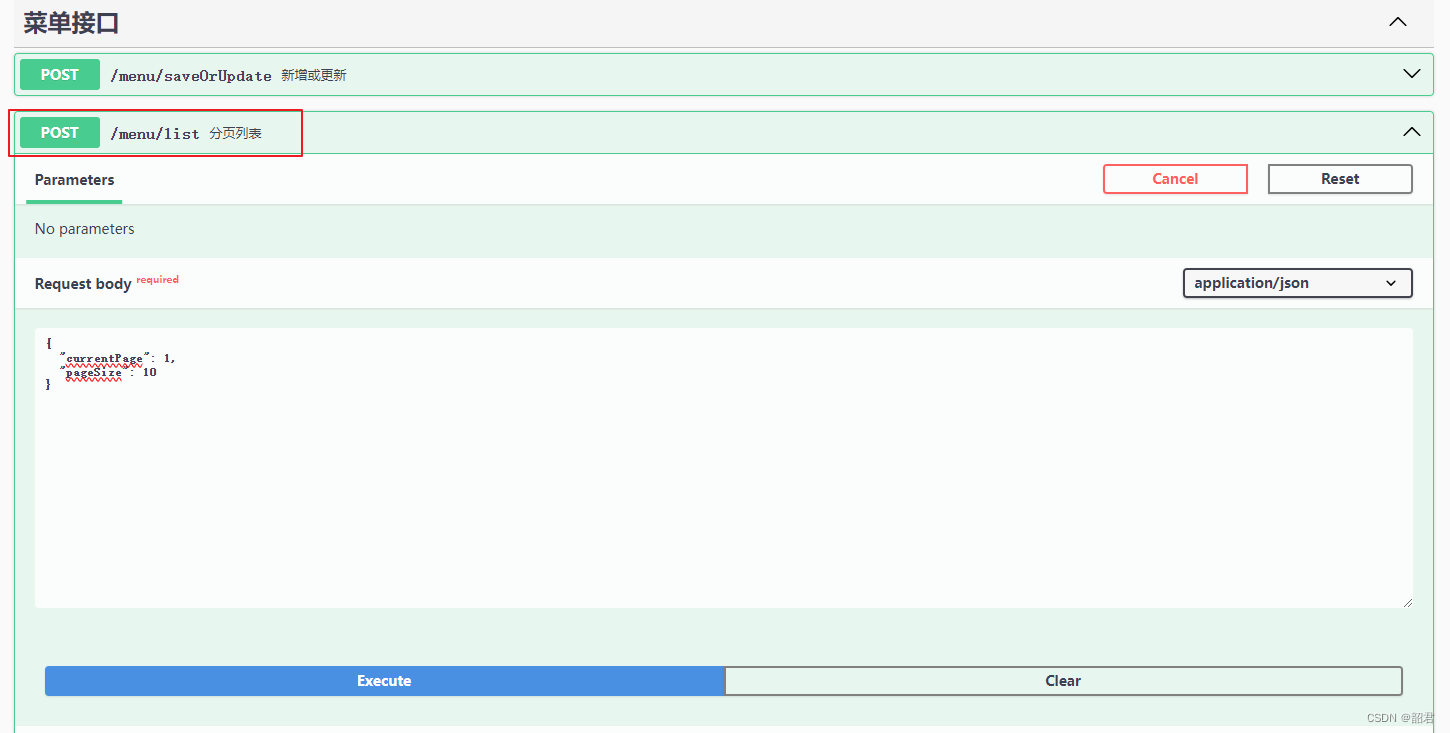This screenshot has height=733, width=1450.
Task: Click the resize handle of the body editor
Action: (1408, 601)
